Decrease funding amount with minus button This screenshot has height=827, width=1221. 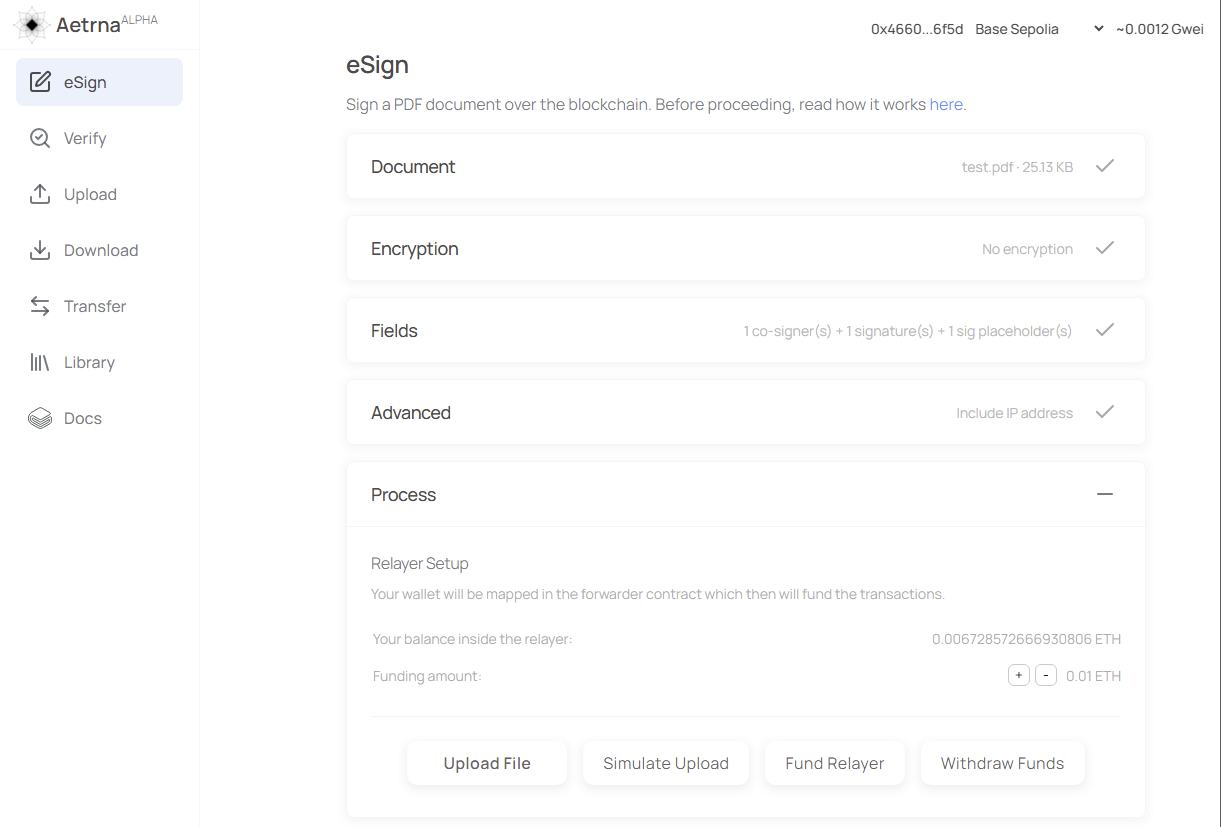[1045, 676]
